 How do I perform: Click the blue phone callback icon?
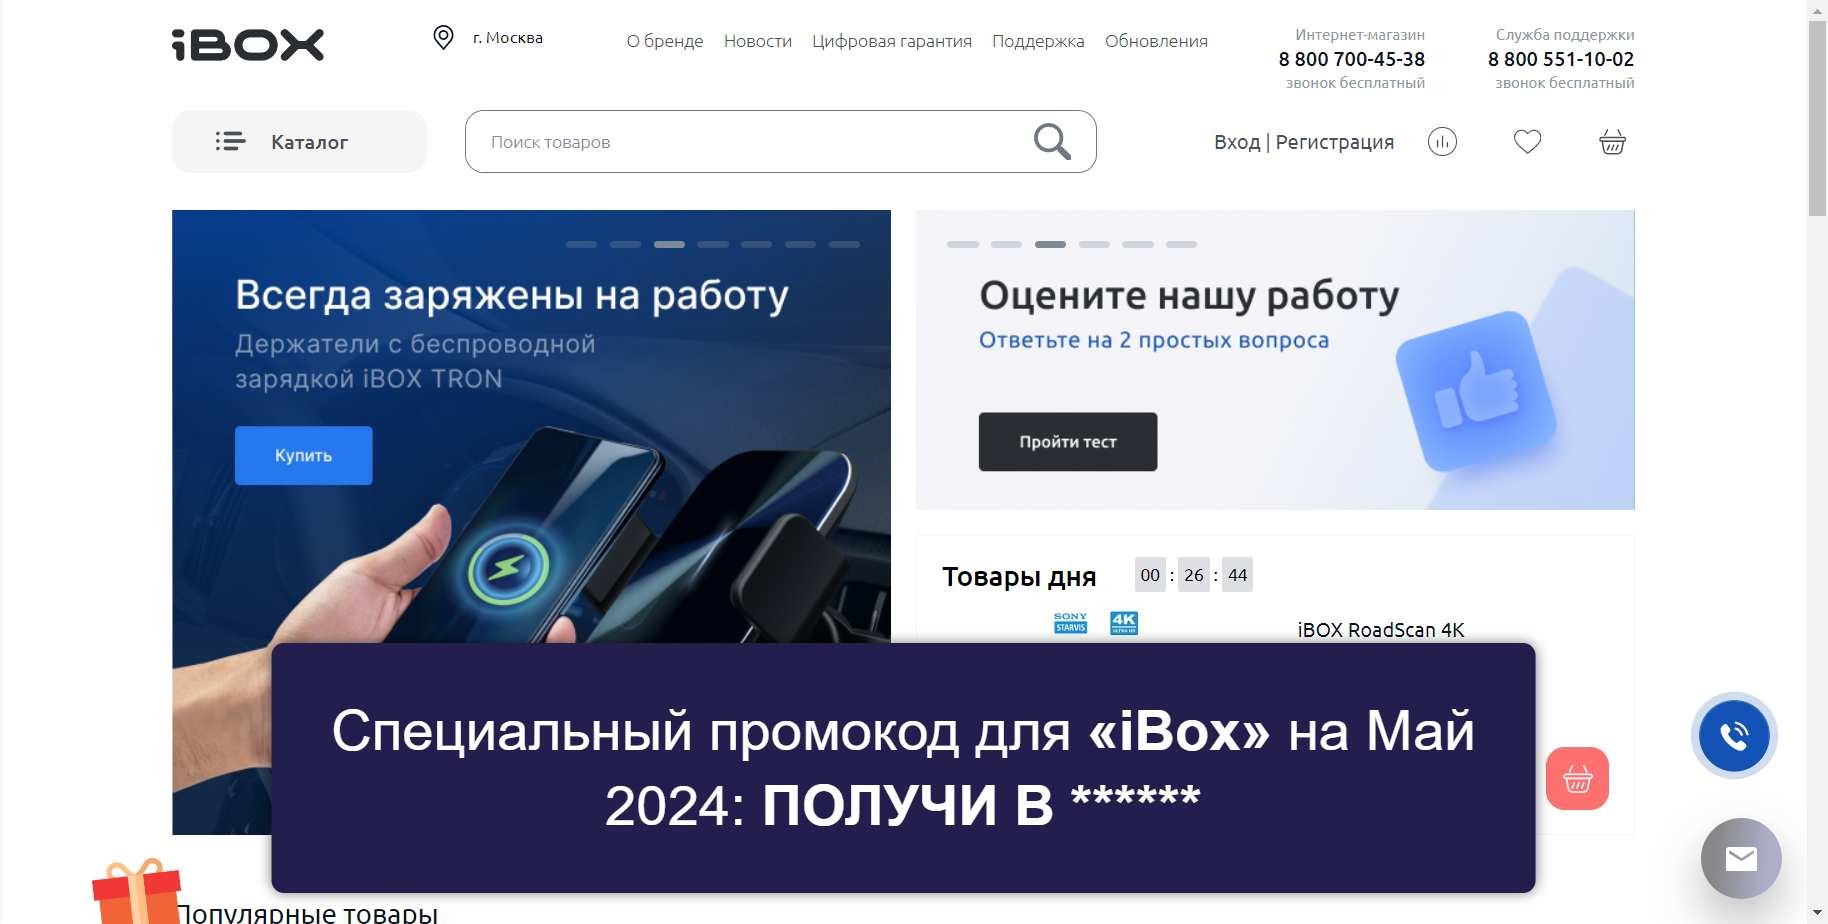click(1734, 736)
